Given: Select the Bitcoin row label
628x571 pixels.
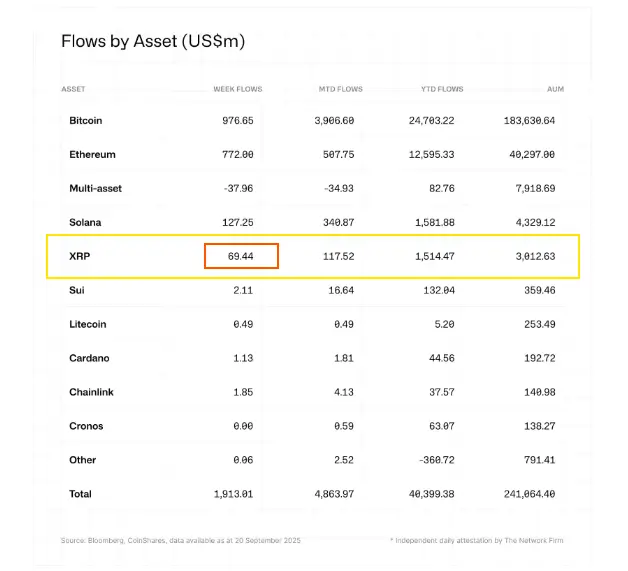Looking at the screenshot, I should [x=86, y=121].
